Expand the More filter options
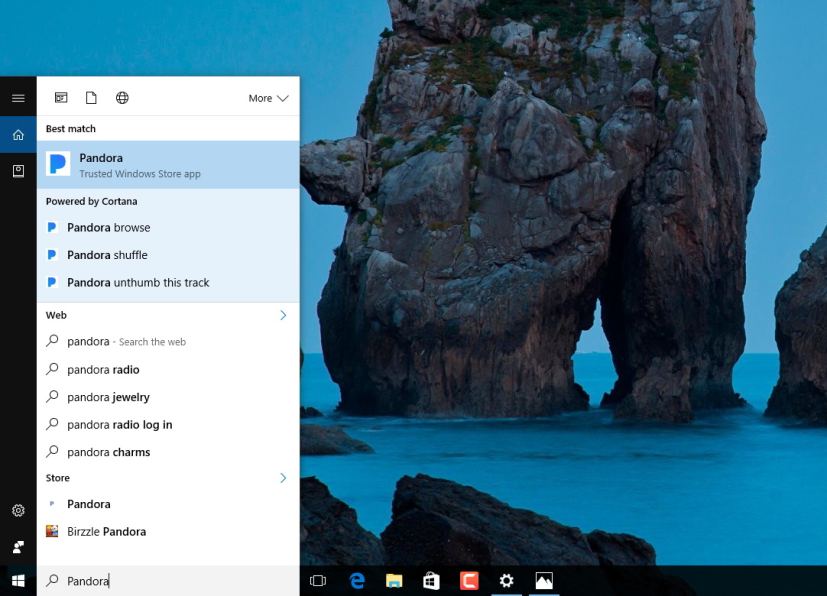The height and width of the screenshot is (596, 827). click(x=267, y=97)
